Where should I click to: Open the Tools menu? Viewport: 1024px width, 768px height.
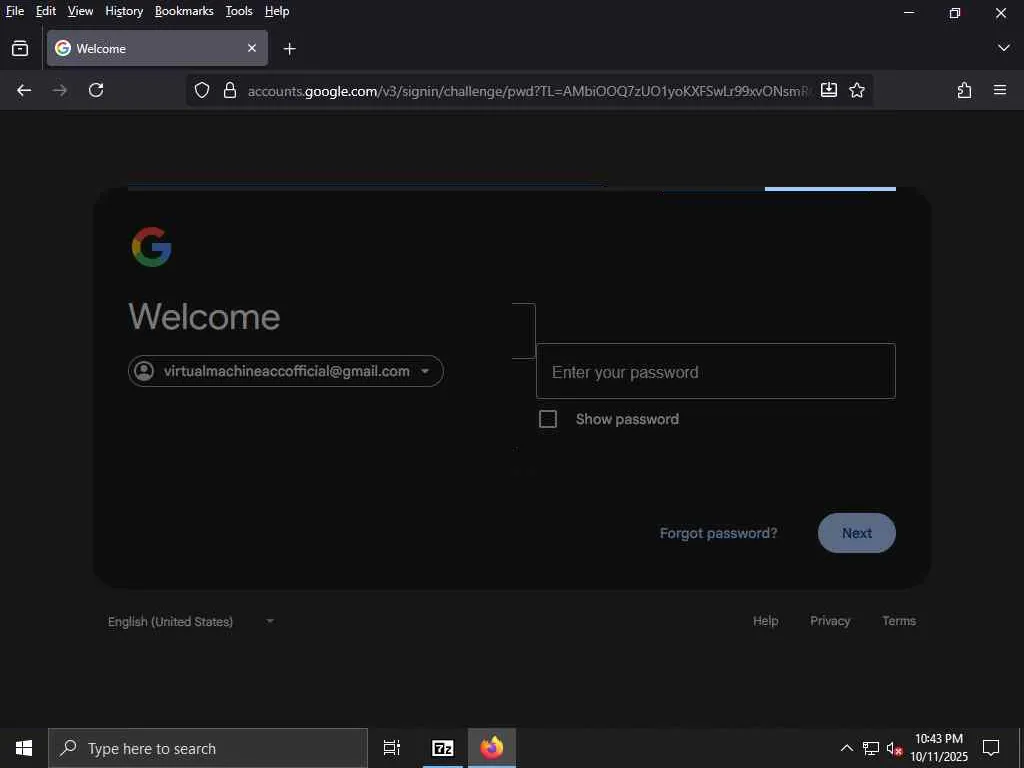[239, 11]
